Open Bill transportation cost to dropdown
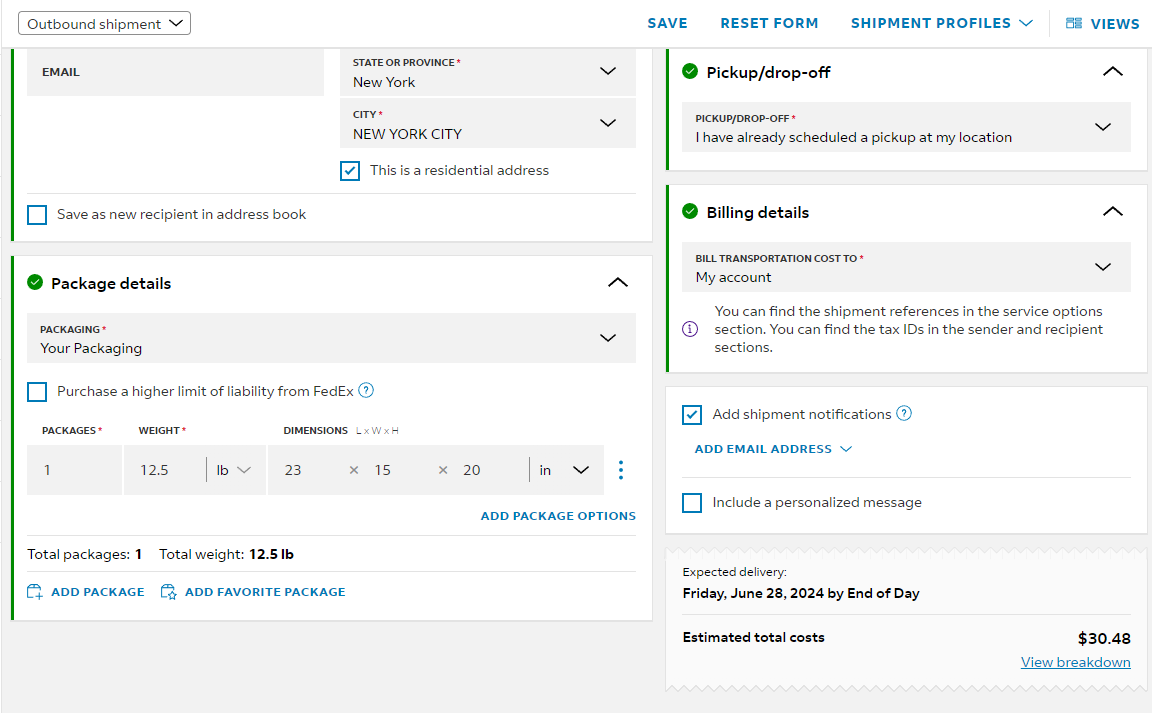 [x=906, y=267]
